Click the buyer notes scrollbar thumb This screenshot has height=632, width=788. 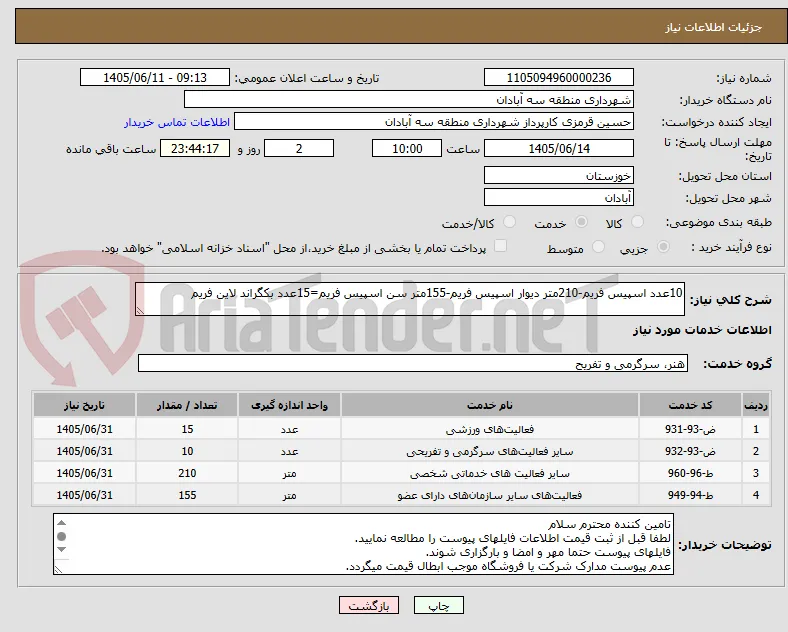click(x=61, y=537)
